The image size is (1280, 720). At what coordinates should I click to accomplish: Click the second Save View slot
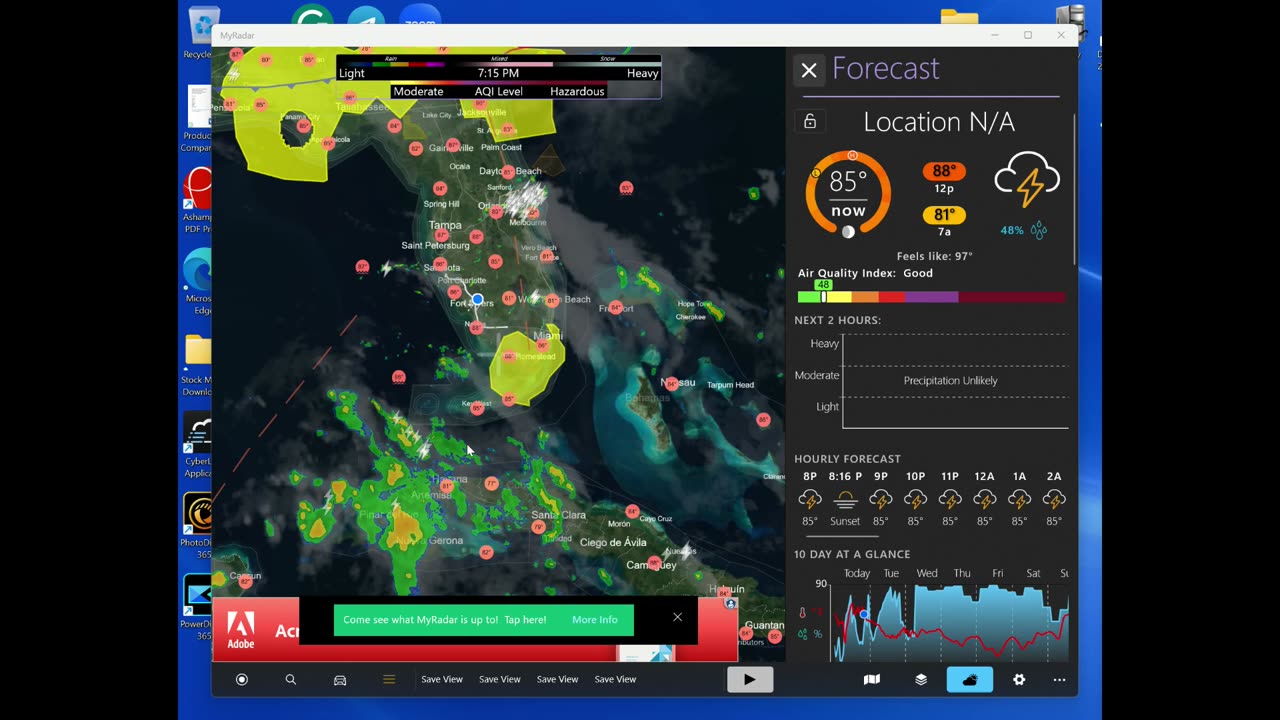click(500, 679)
